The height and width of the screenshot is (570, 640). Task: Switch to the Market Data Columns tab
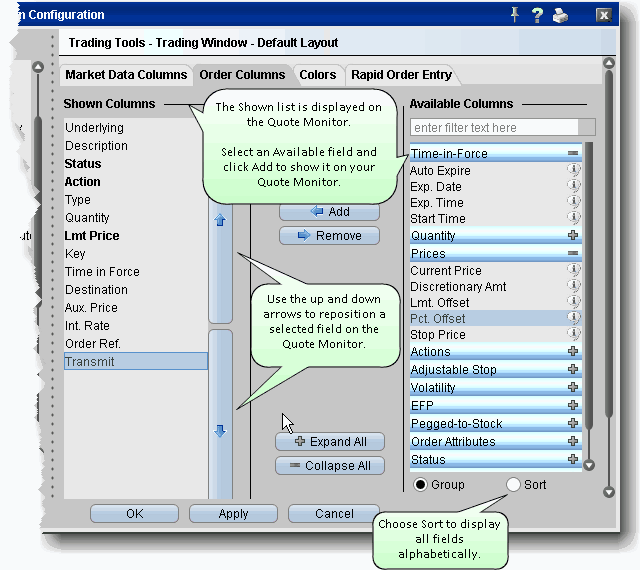[x=126, y=75]
